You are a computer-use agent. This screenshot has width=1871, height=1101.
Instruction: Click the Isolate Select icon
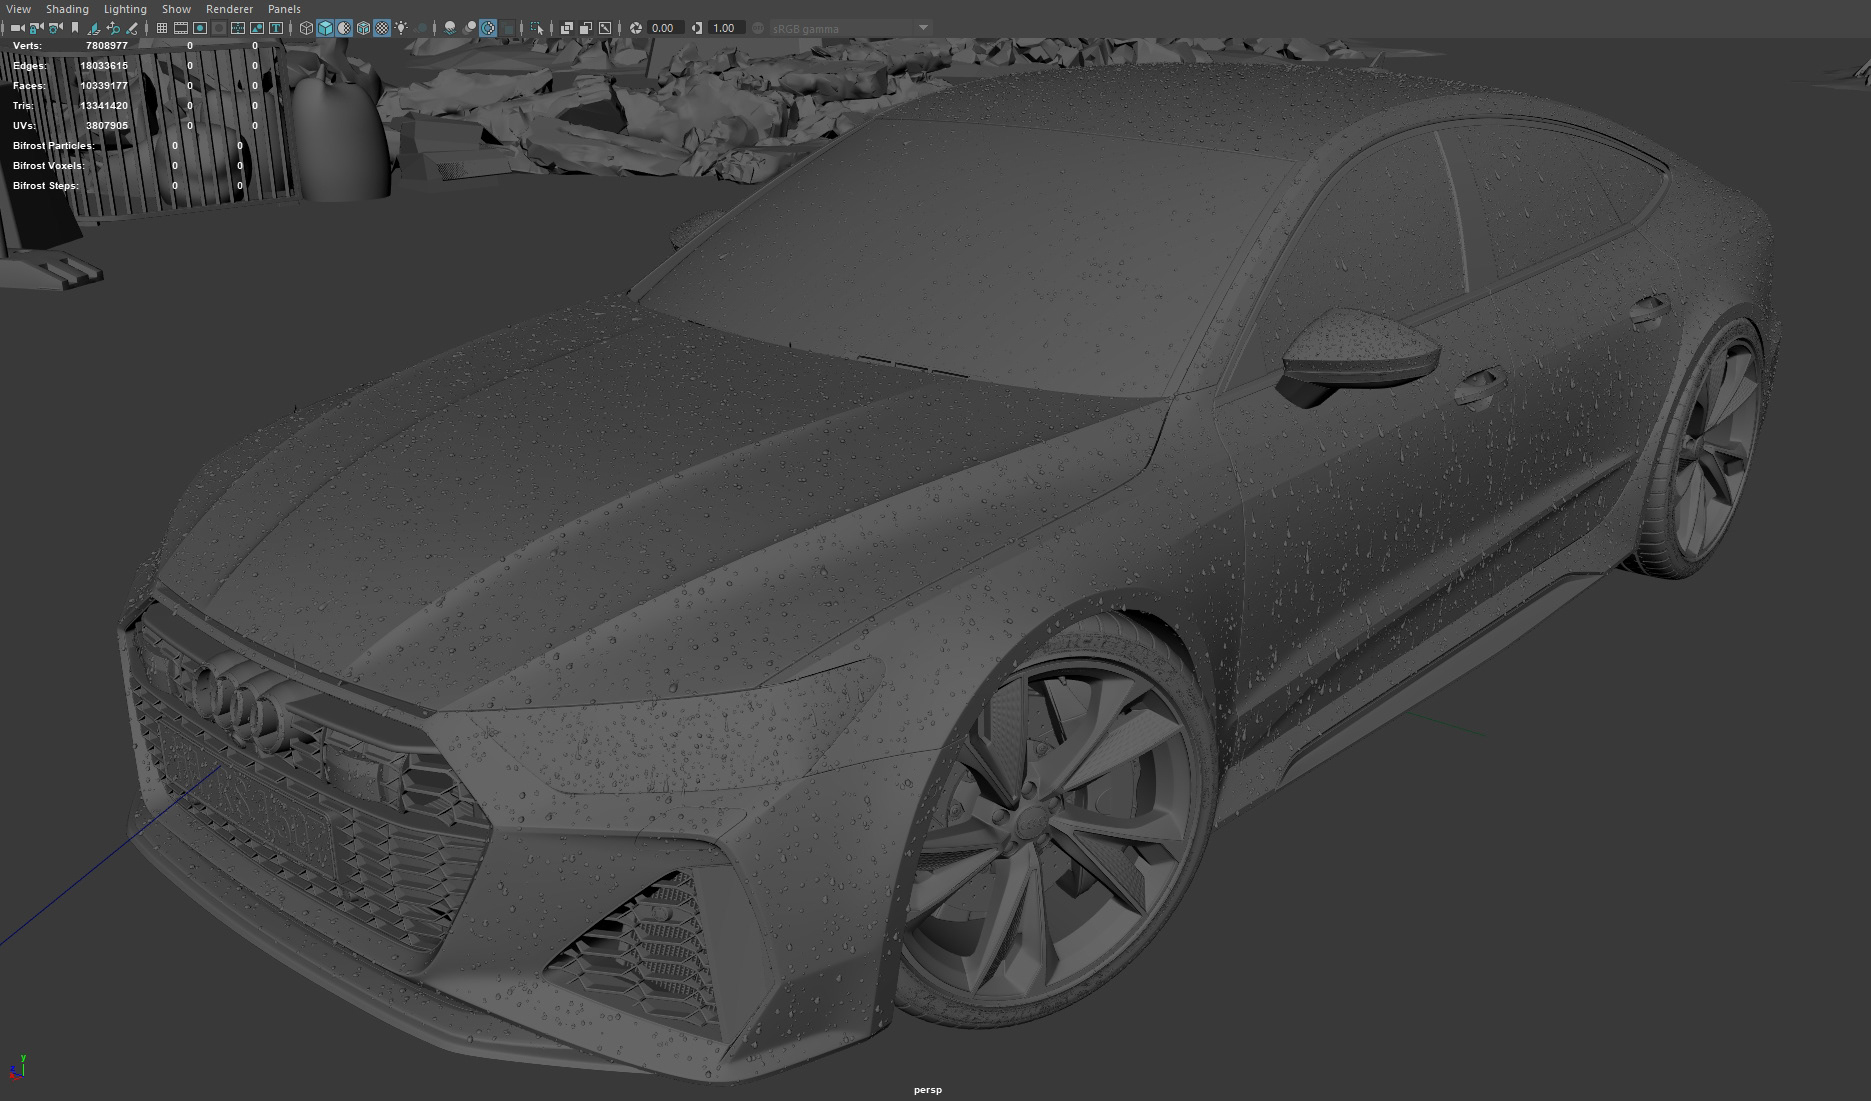click(x=537, y=28)
